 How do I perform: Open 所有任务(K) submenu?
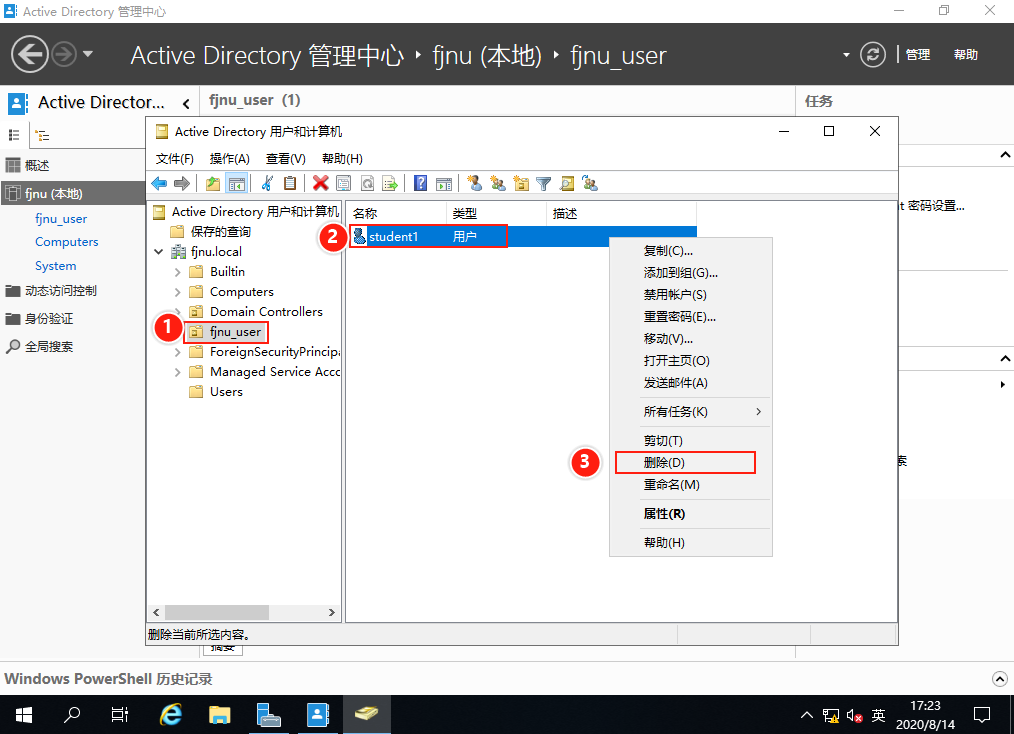point(691,412)
